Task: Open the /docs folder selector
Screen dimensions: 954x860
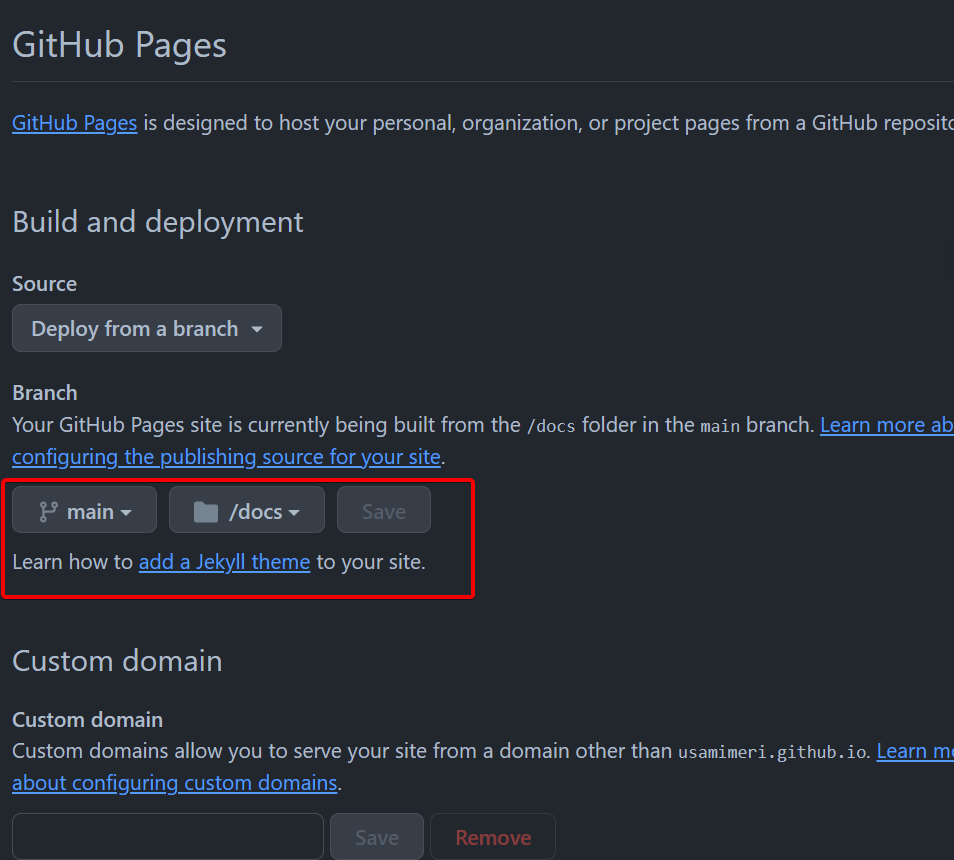Action: (247, 511)
